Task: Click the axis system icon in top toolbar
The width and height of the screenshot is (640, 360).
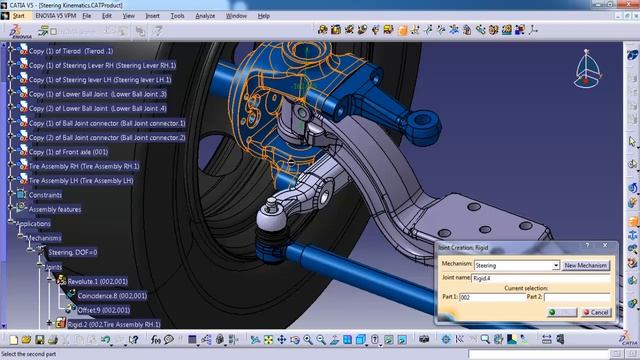Action: coord(533,30)
